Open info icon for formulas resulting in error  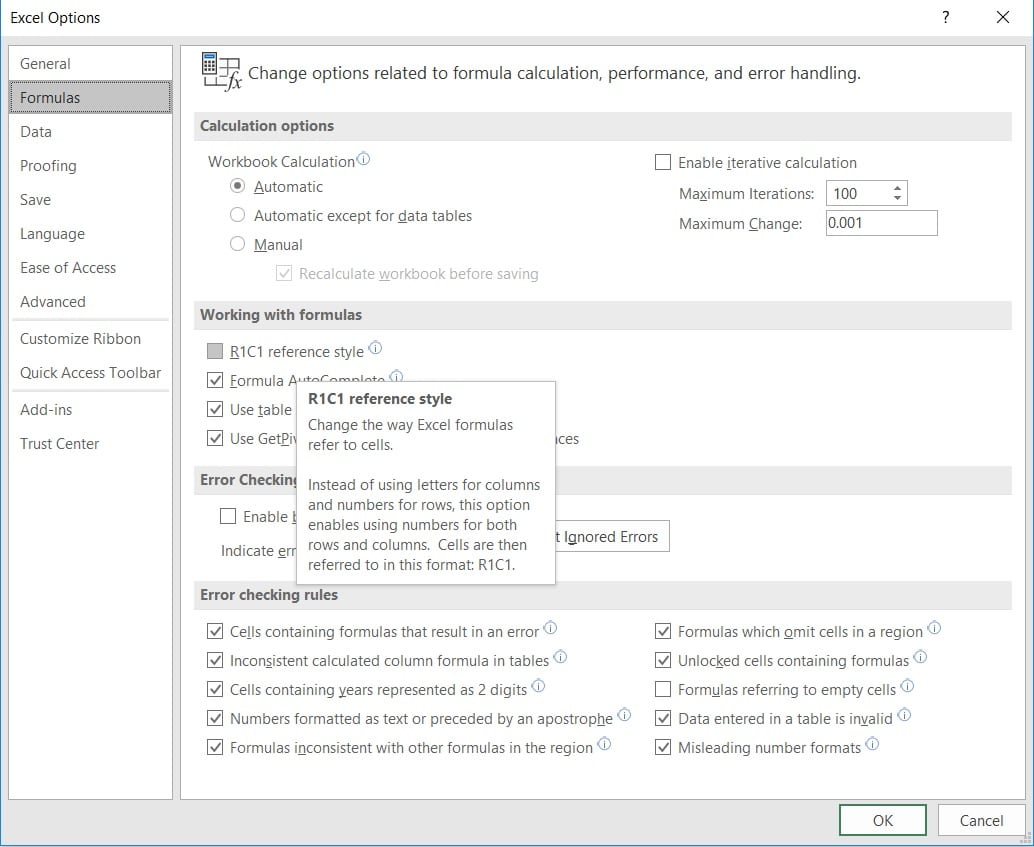click(x=550, y=627)
